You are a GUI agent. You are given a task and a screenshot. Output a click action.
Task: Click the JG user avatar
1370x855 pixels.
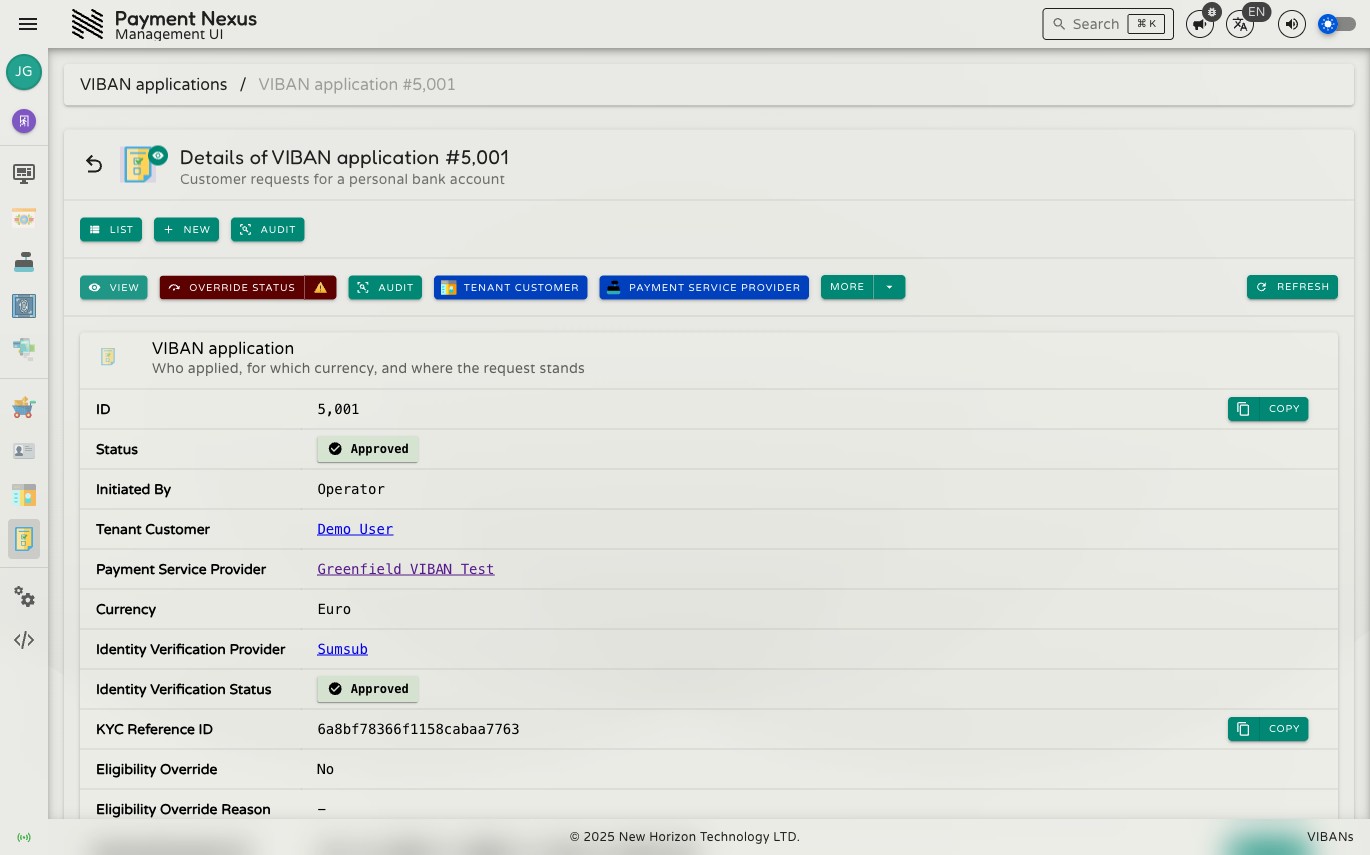click(24, 72)
